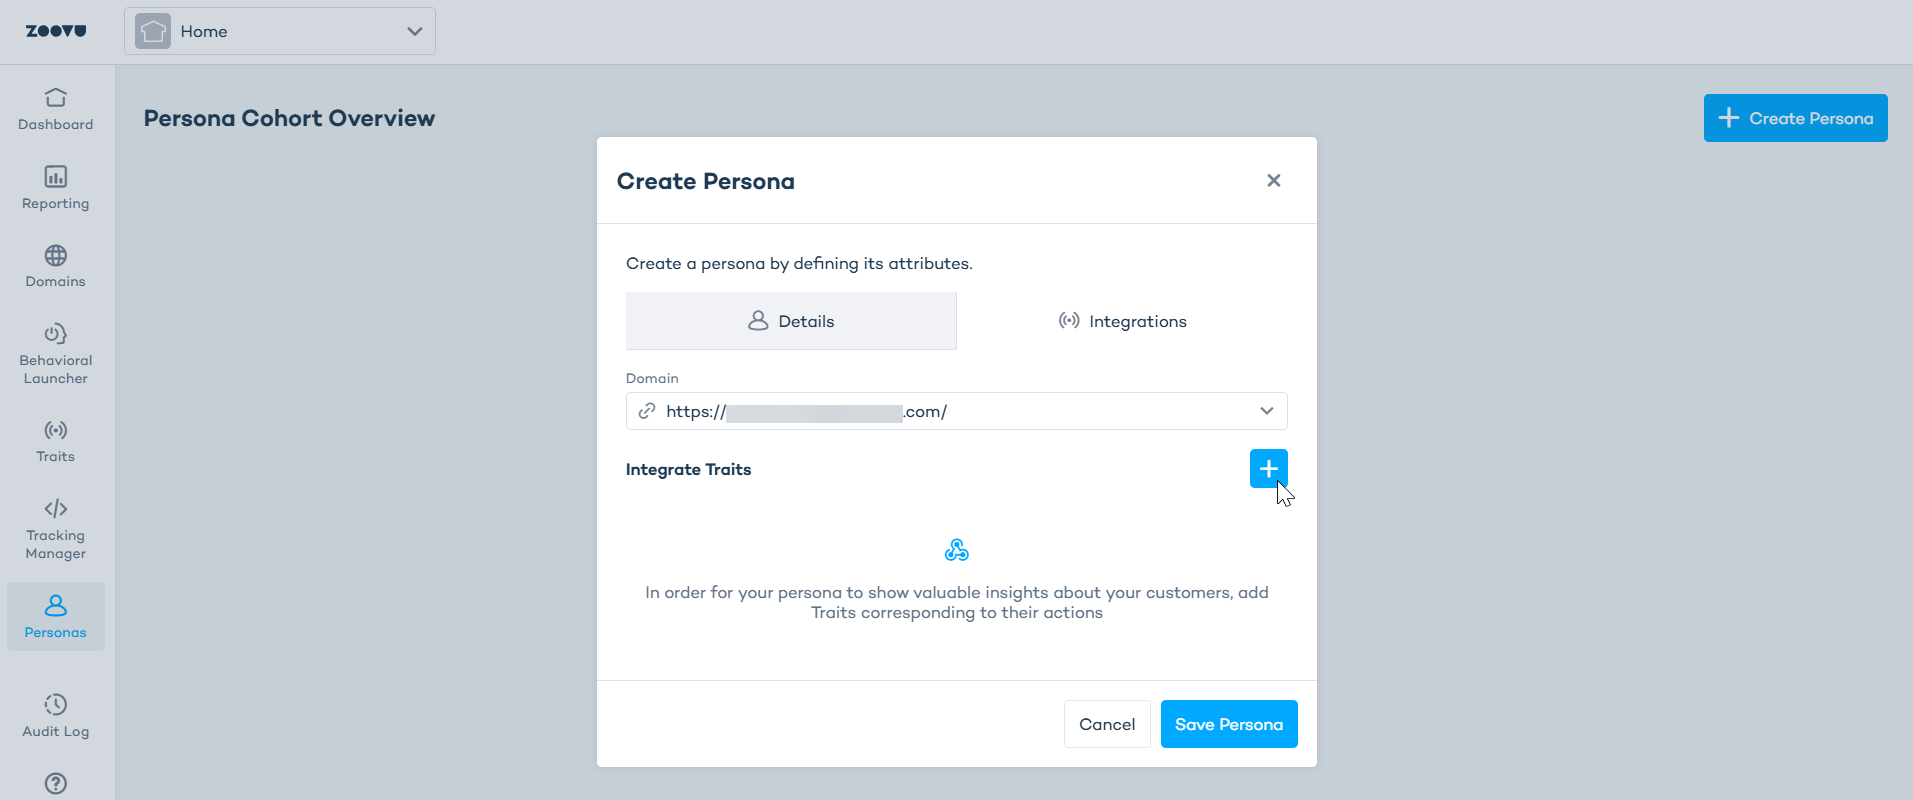Switch to the Integrations tab
Screen dimensions: 1913x800
(x=1122, y=321)
